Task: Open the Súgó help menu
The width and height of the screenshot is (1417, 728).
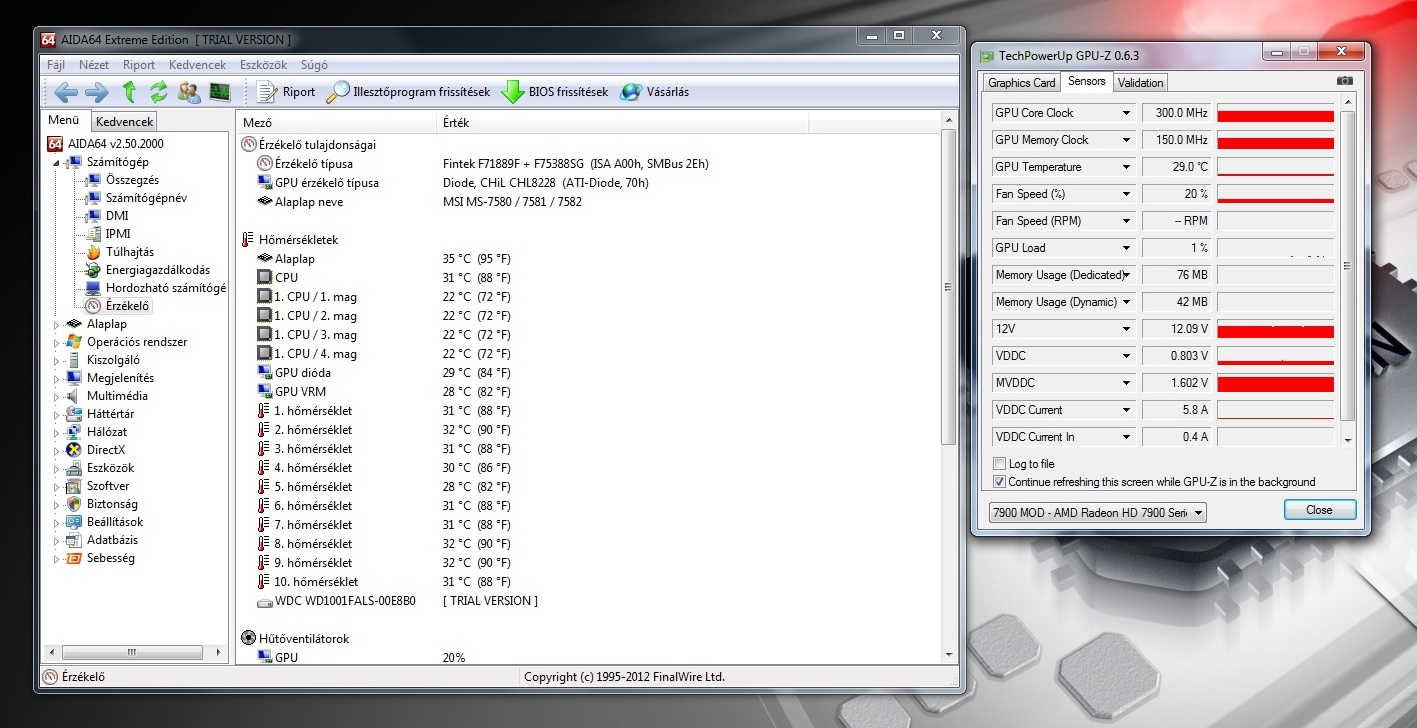Action: 314,65
